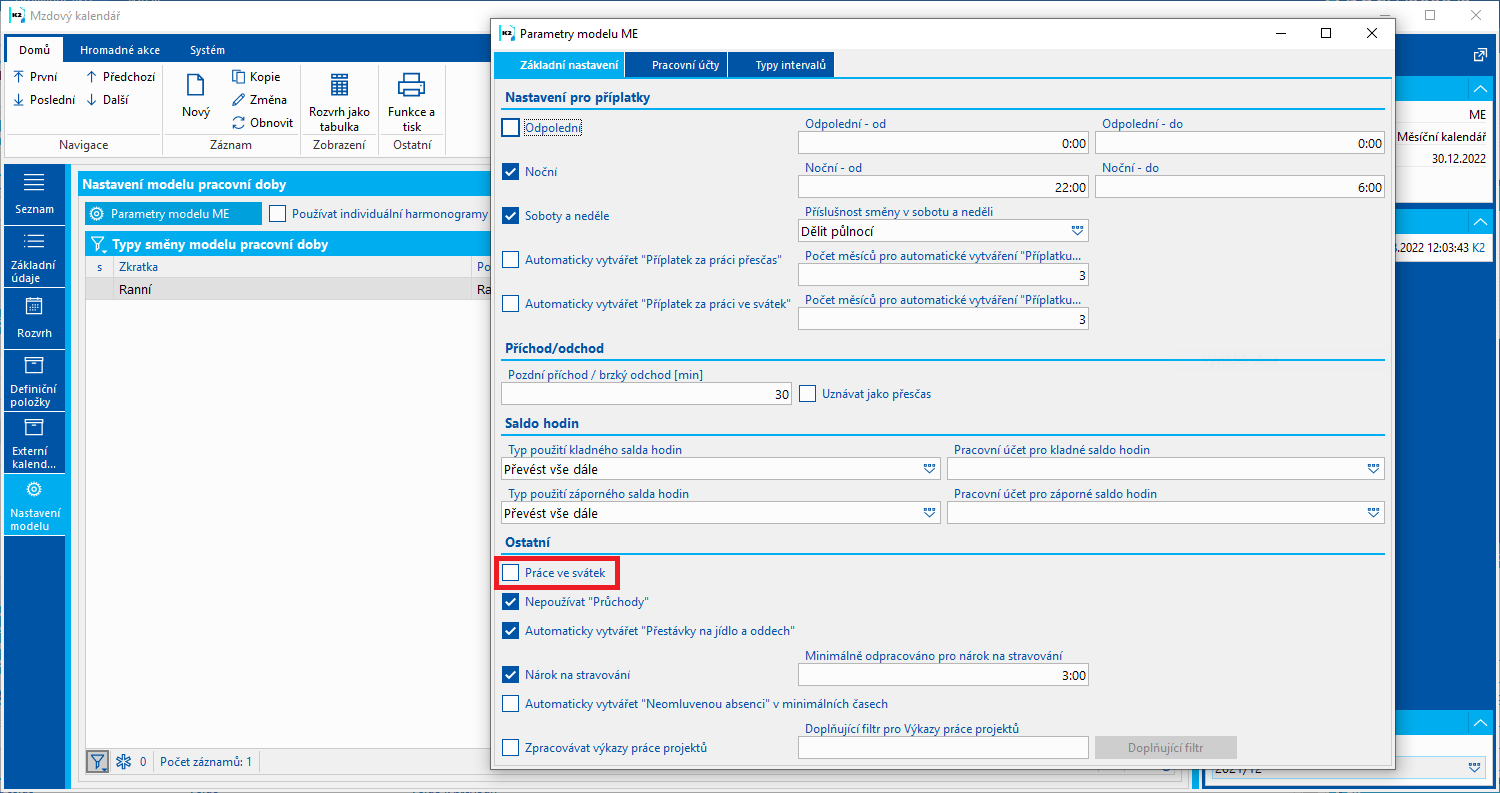Open Rozvrh jako tabulka view
Viewport: 1500px width, 793px height.
tap(339, 101)
